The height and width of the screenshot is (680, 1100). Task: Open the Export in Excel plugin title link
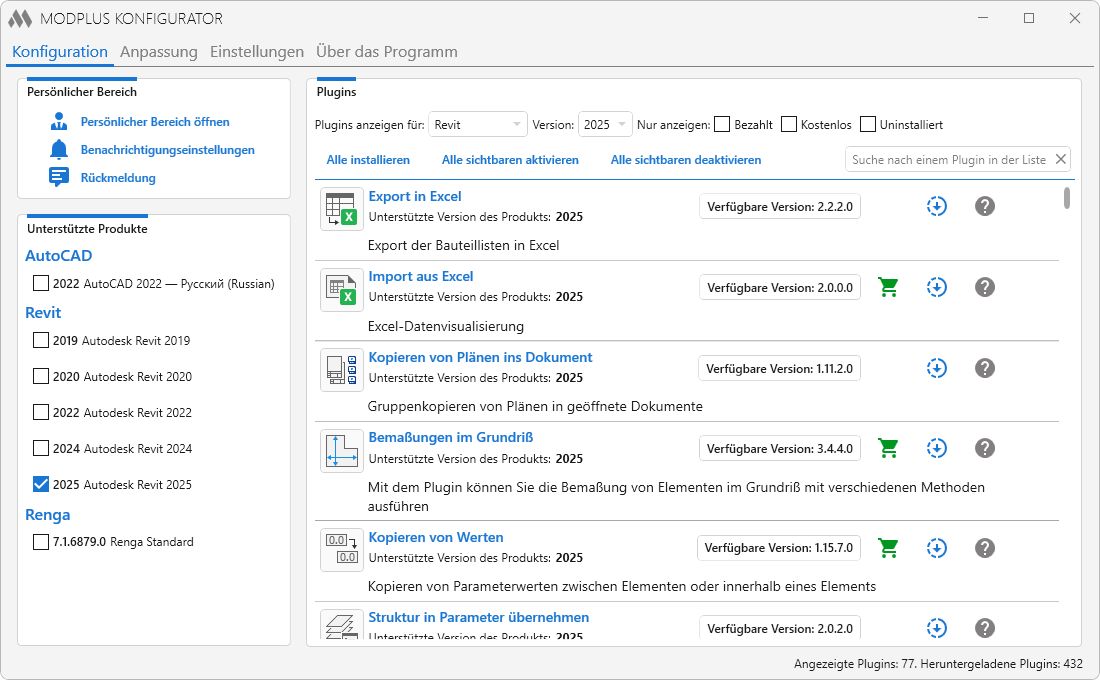(415, 196)
